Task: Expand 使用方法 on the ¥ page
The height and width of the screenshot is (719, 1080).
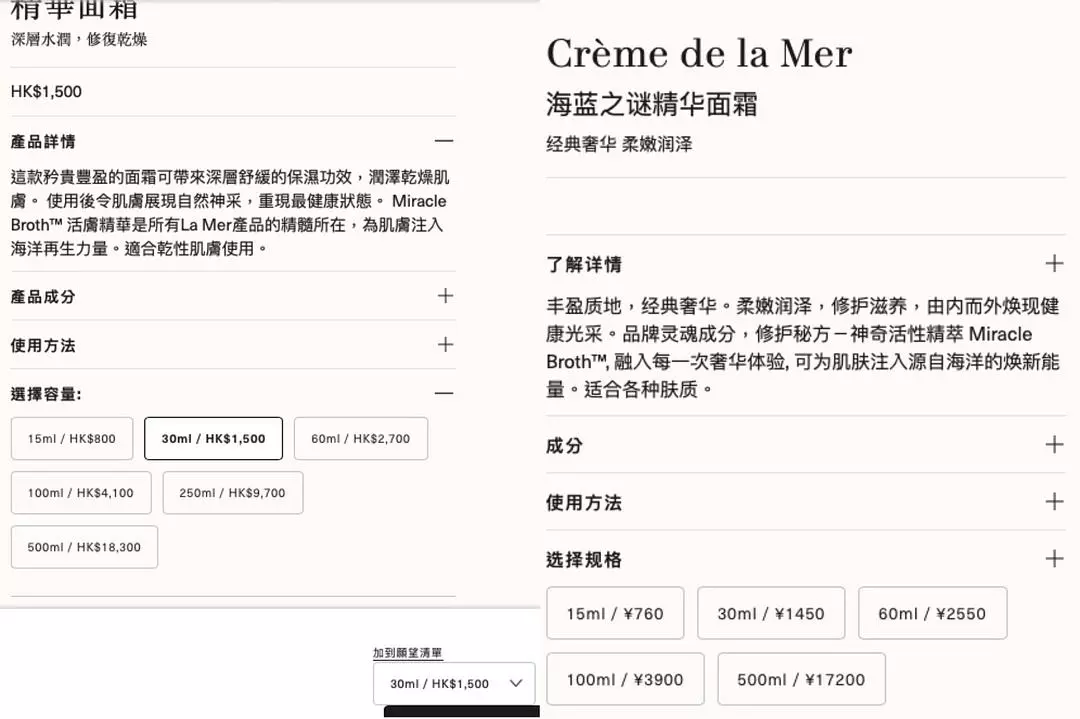Action: click(1054, 501)
